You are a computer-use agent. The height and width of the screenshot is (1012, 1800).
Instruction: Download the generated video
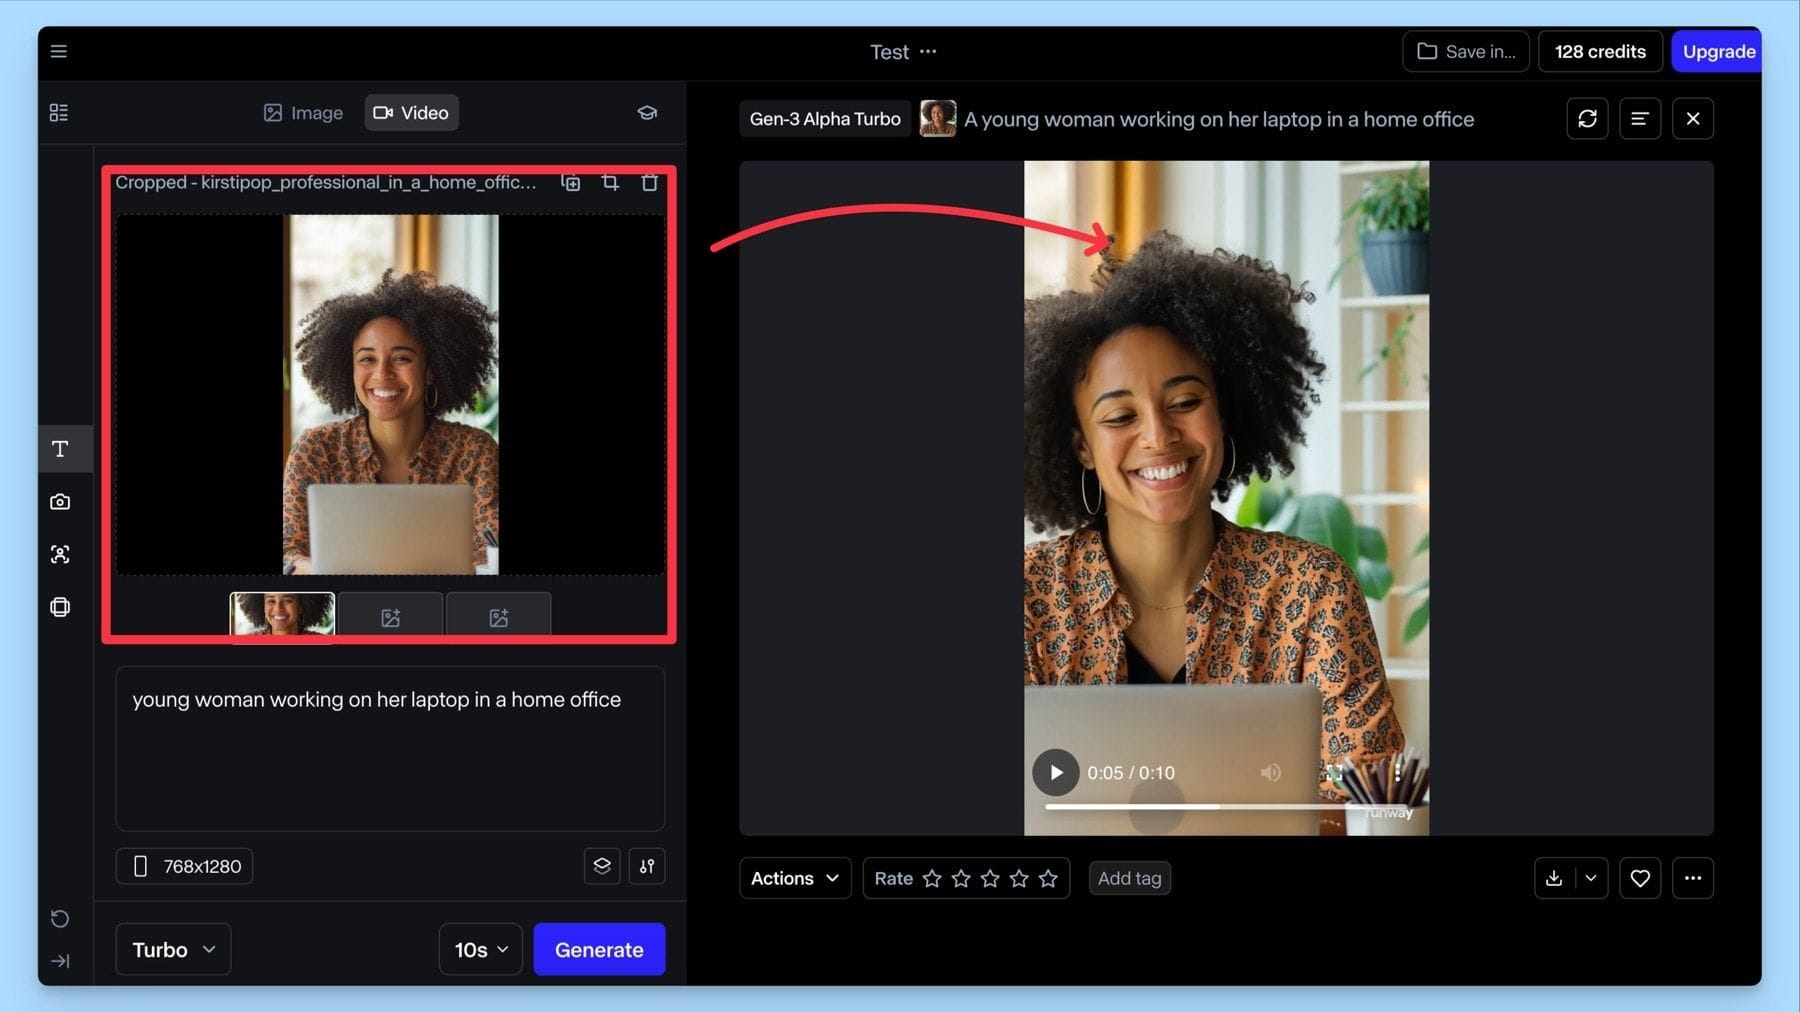click(1554, 878)
